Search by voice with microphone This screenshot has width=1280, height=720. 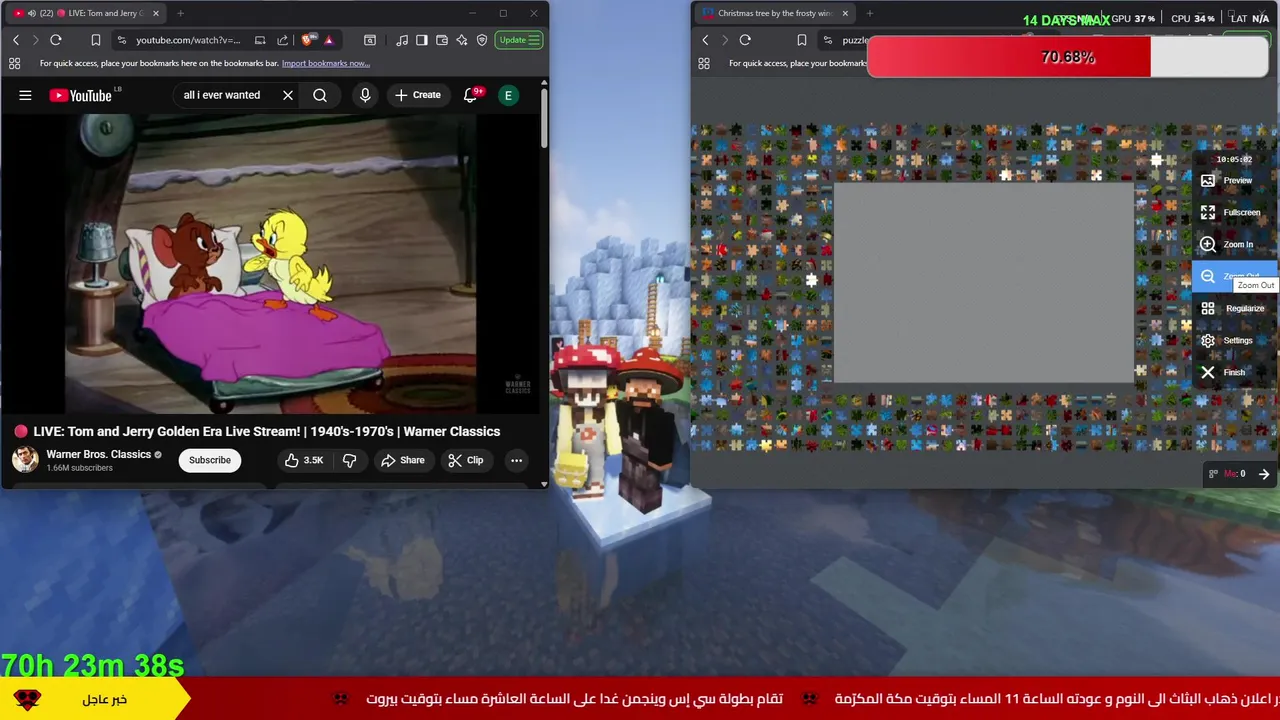(365, 95)
